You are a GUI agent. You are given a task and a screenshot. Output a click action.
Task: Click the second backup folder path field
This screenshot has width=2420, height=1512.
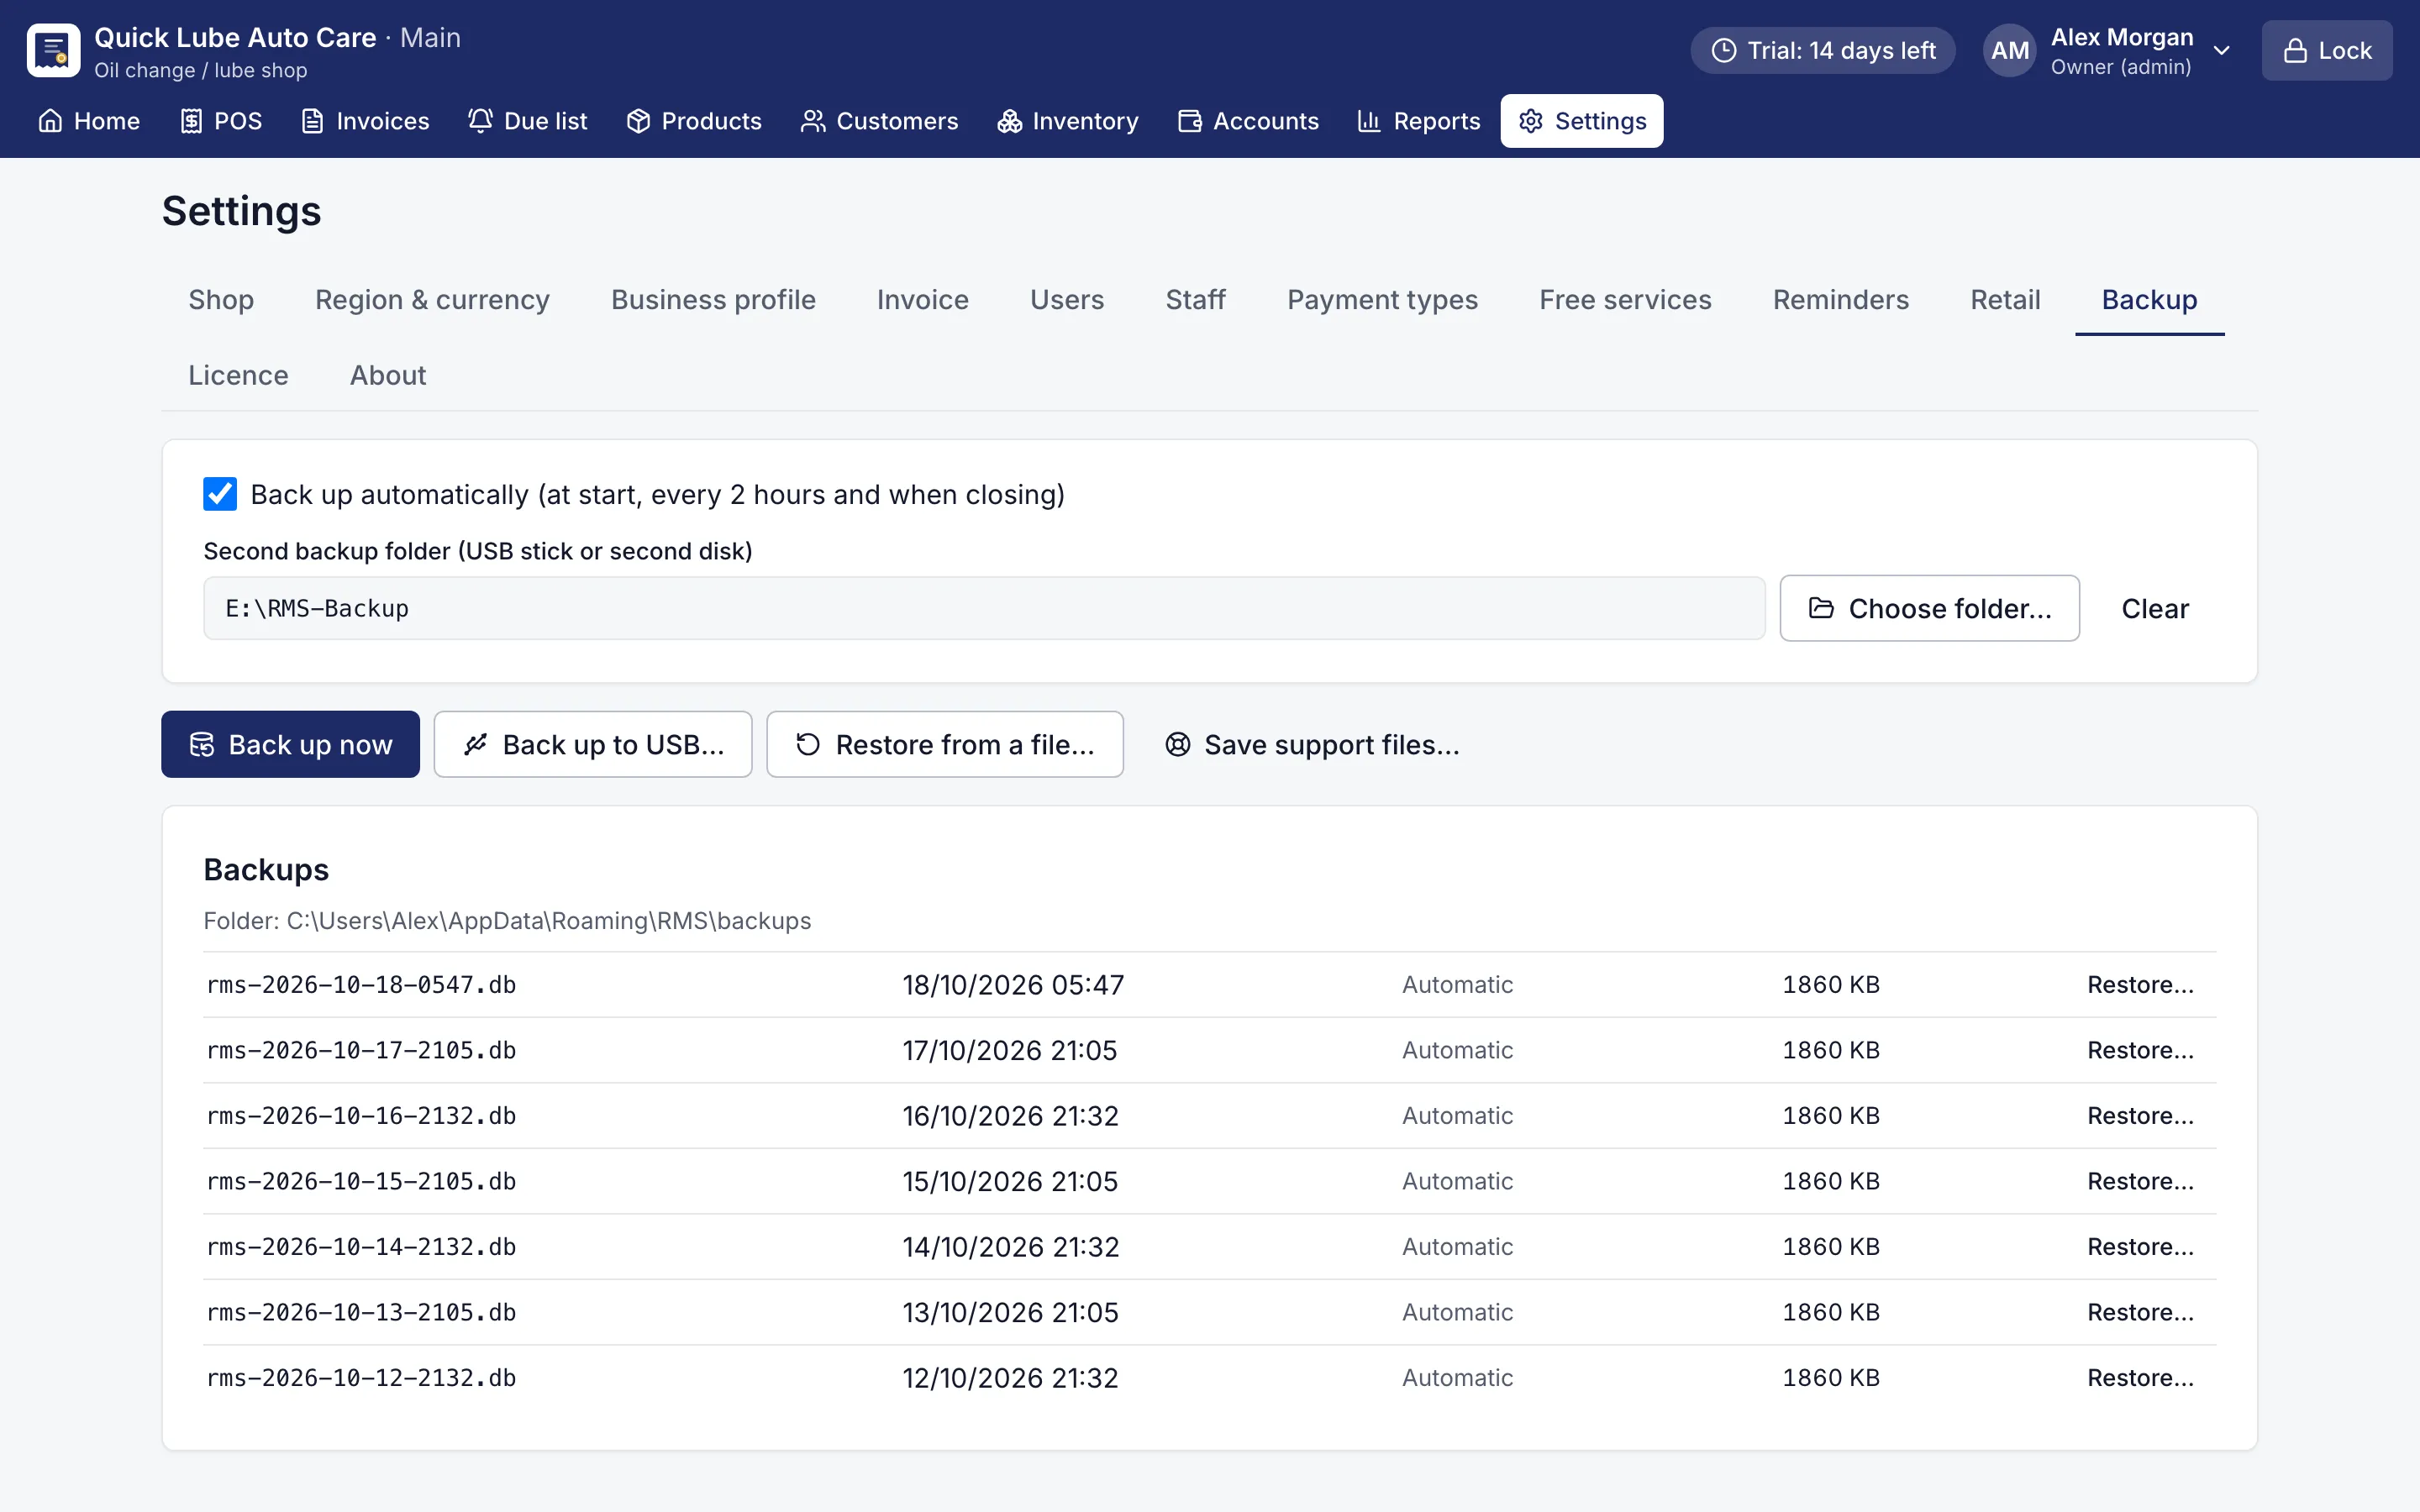984,608
